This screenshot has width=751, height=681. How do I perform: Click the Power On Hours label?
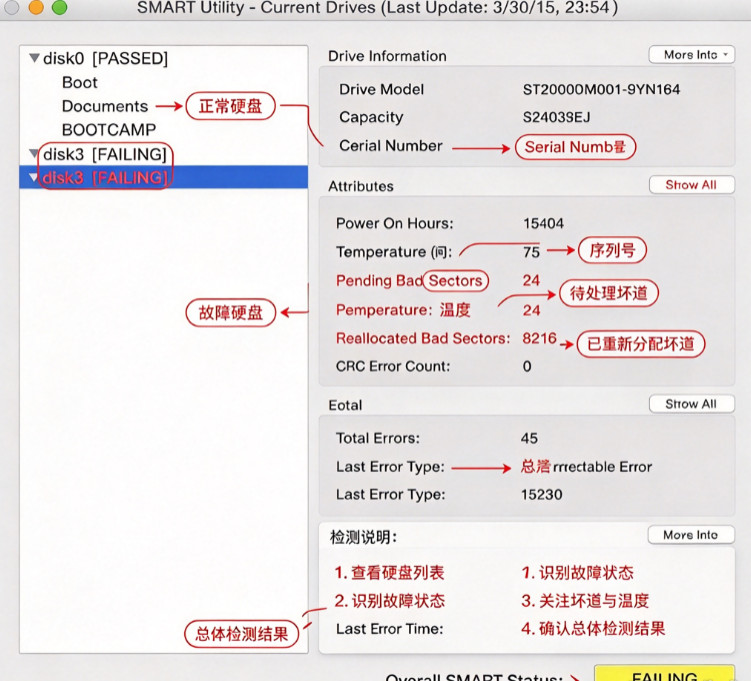pos(394,223)
